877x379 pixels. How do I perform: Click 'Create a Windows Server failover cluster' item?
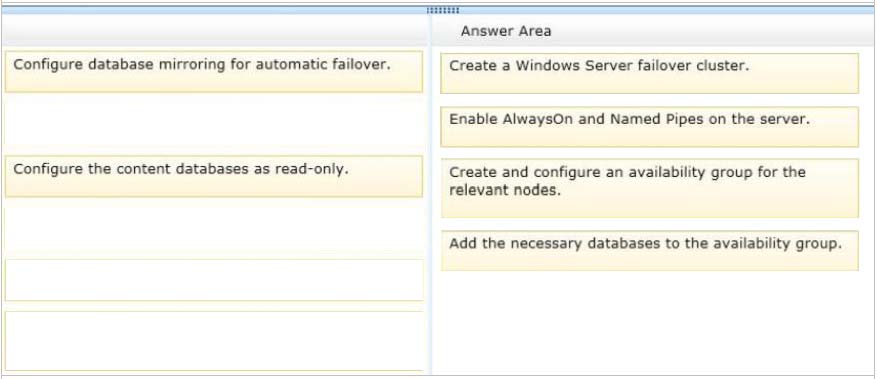649,73
